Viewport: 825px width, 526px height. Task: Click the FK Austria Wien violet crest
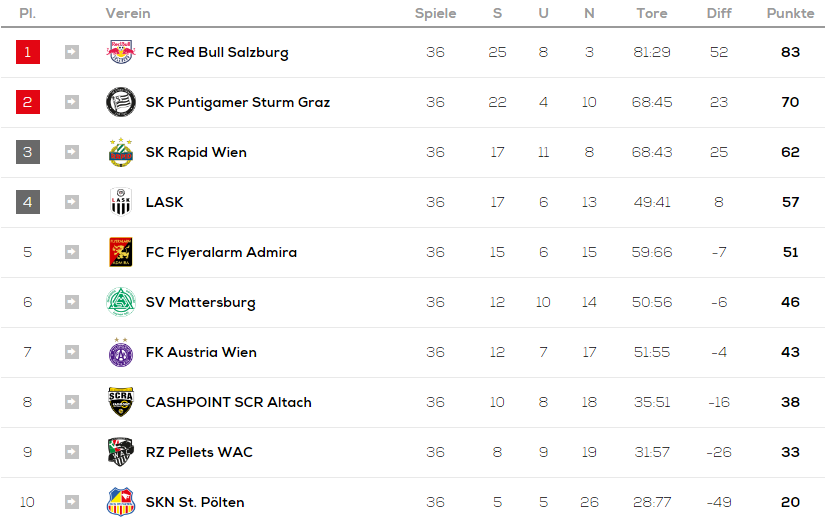(x=120, y=352)
